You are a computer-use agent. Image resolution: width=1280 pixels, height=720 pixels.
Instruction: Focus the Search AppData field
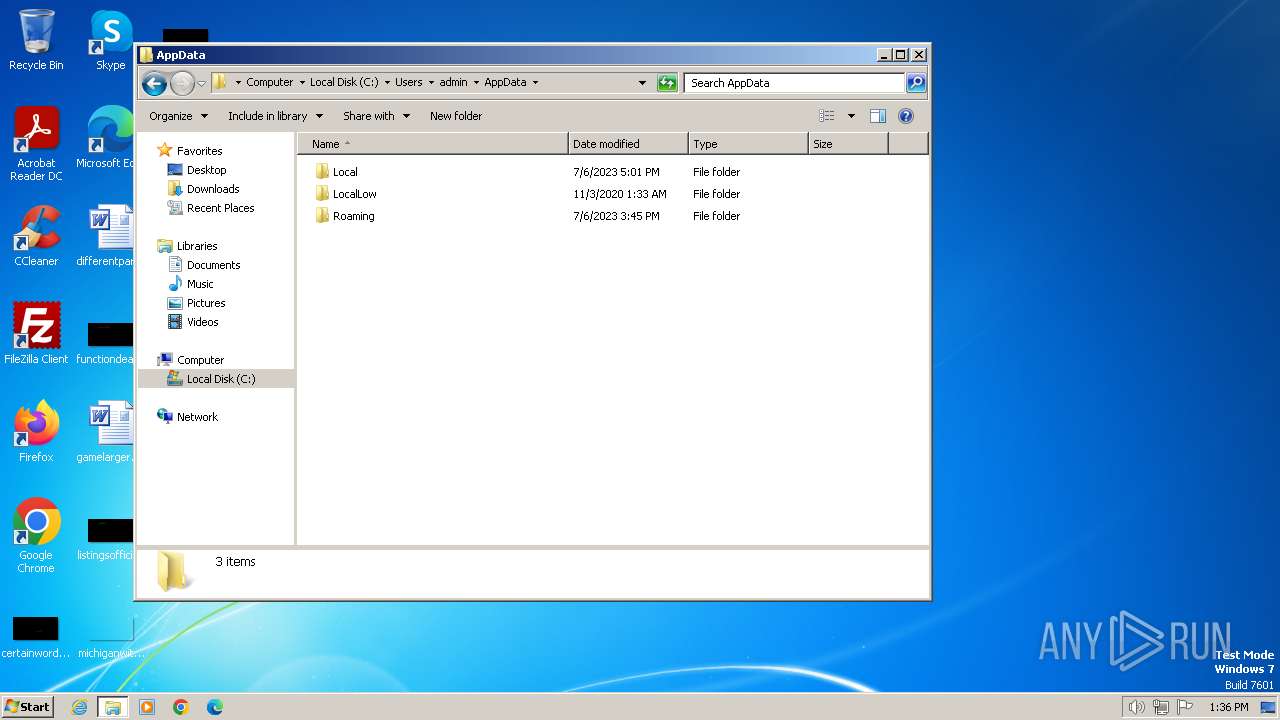tap(795, 83)
